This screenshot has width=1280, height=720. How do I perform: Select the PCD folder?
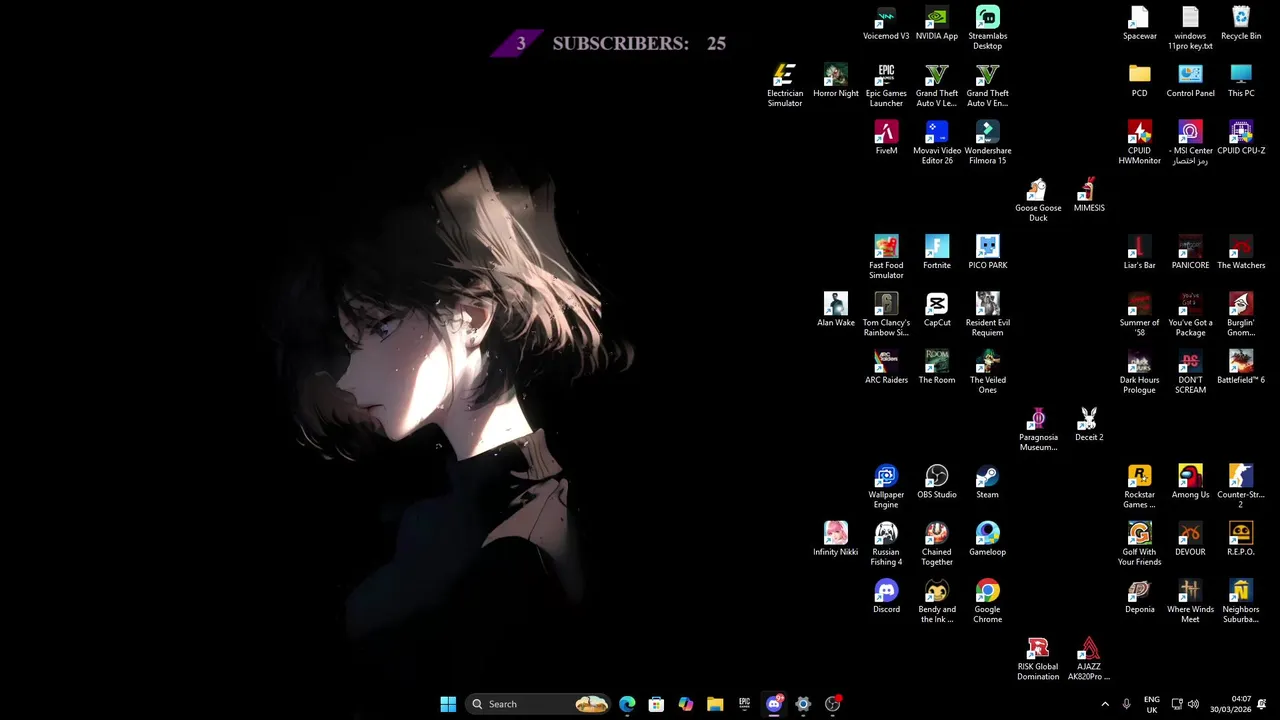coord(1139,81)
